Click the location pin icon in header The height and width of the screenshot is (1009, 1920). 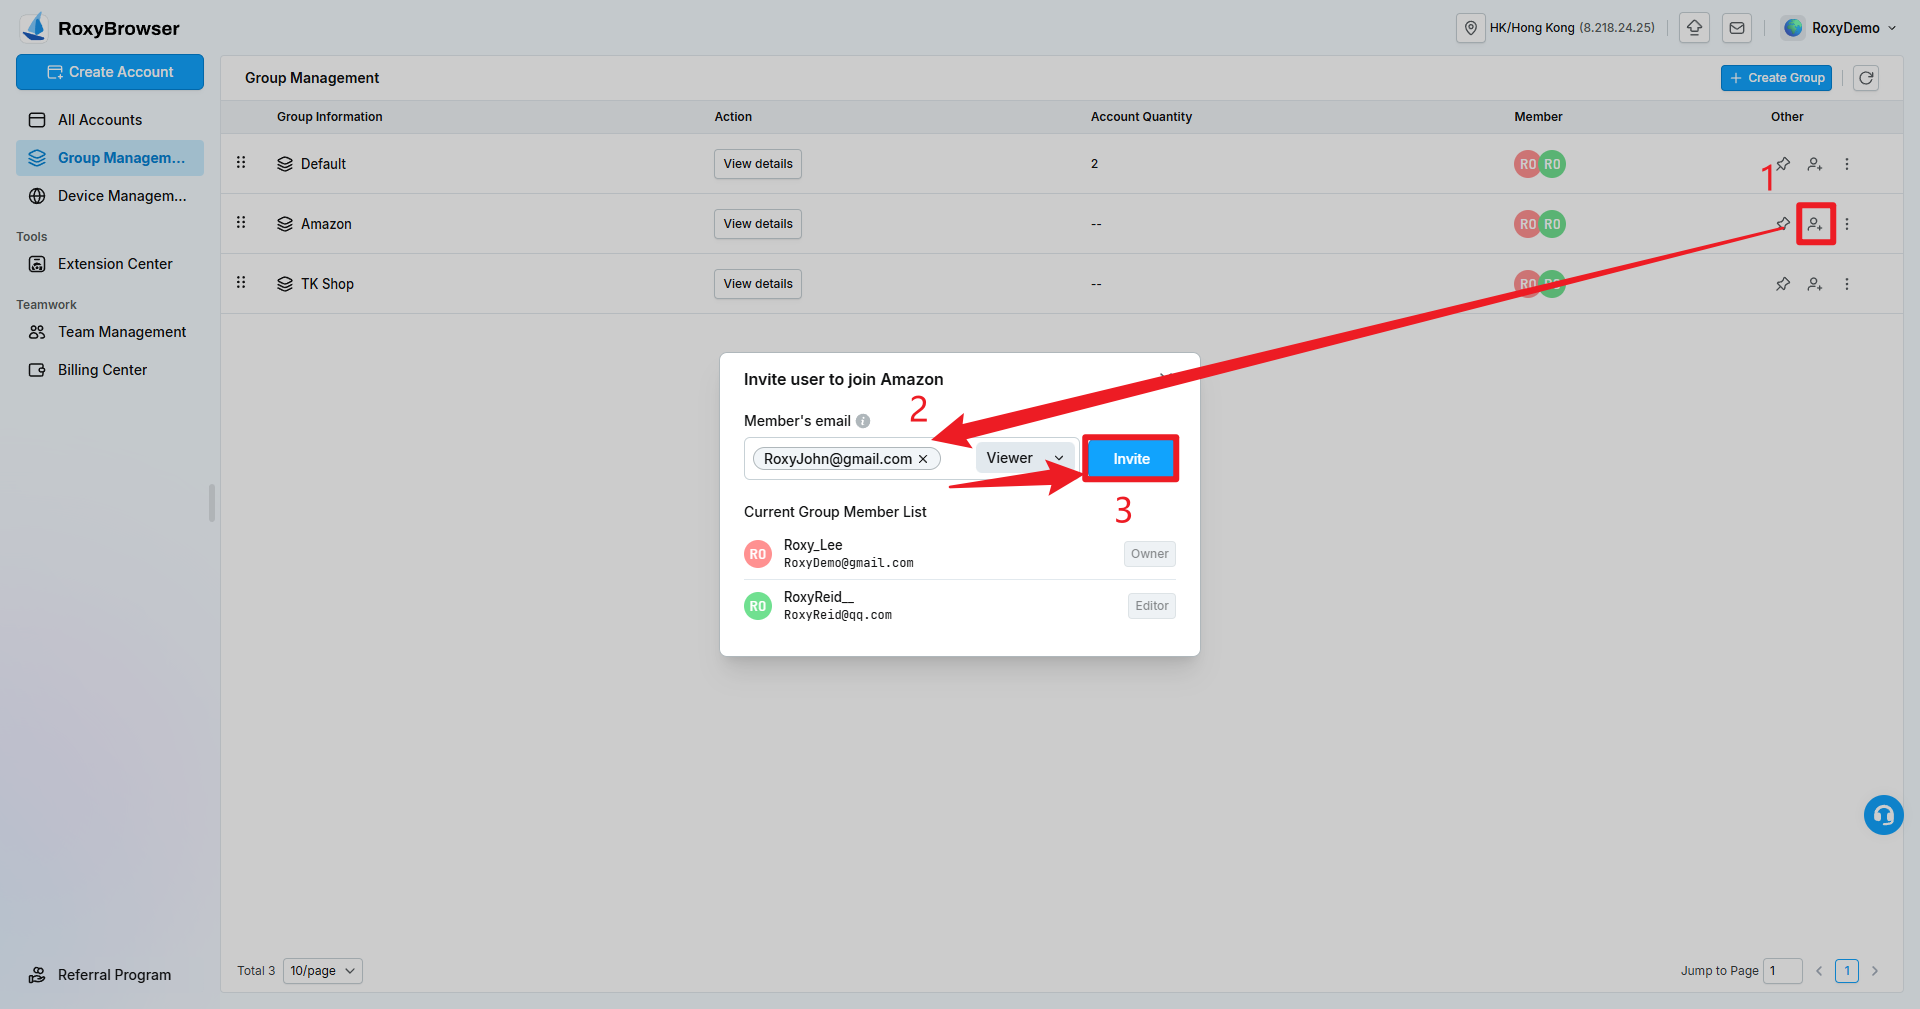tap(1471, 28)
